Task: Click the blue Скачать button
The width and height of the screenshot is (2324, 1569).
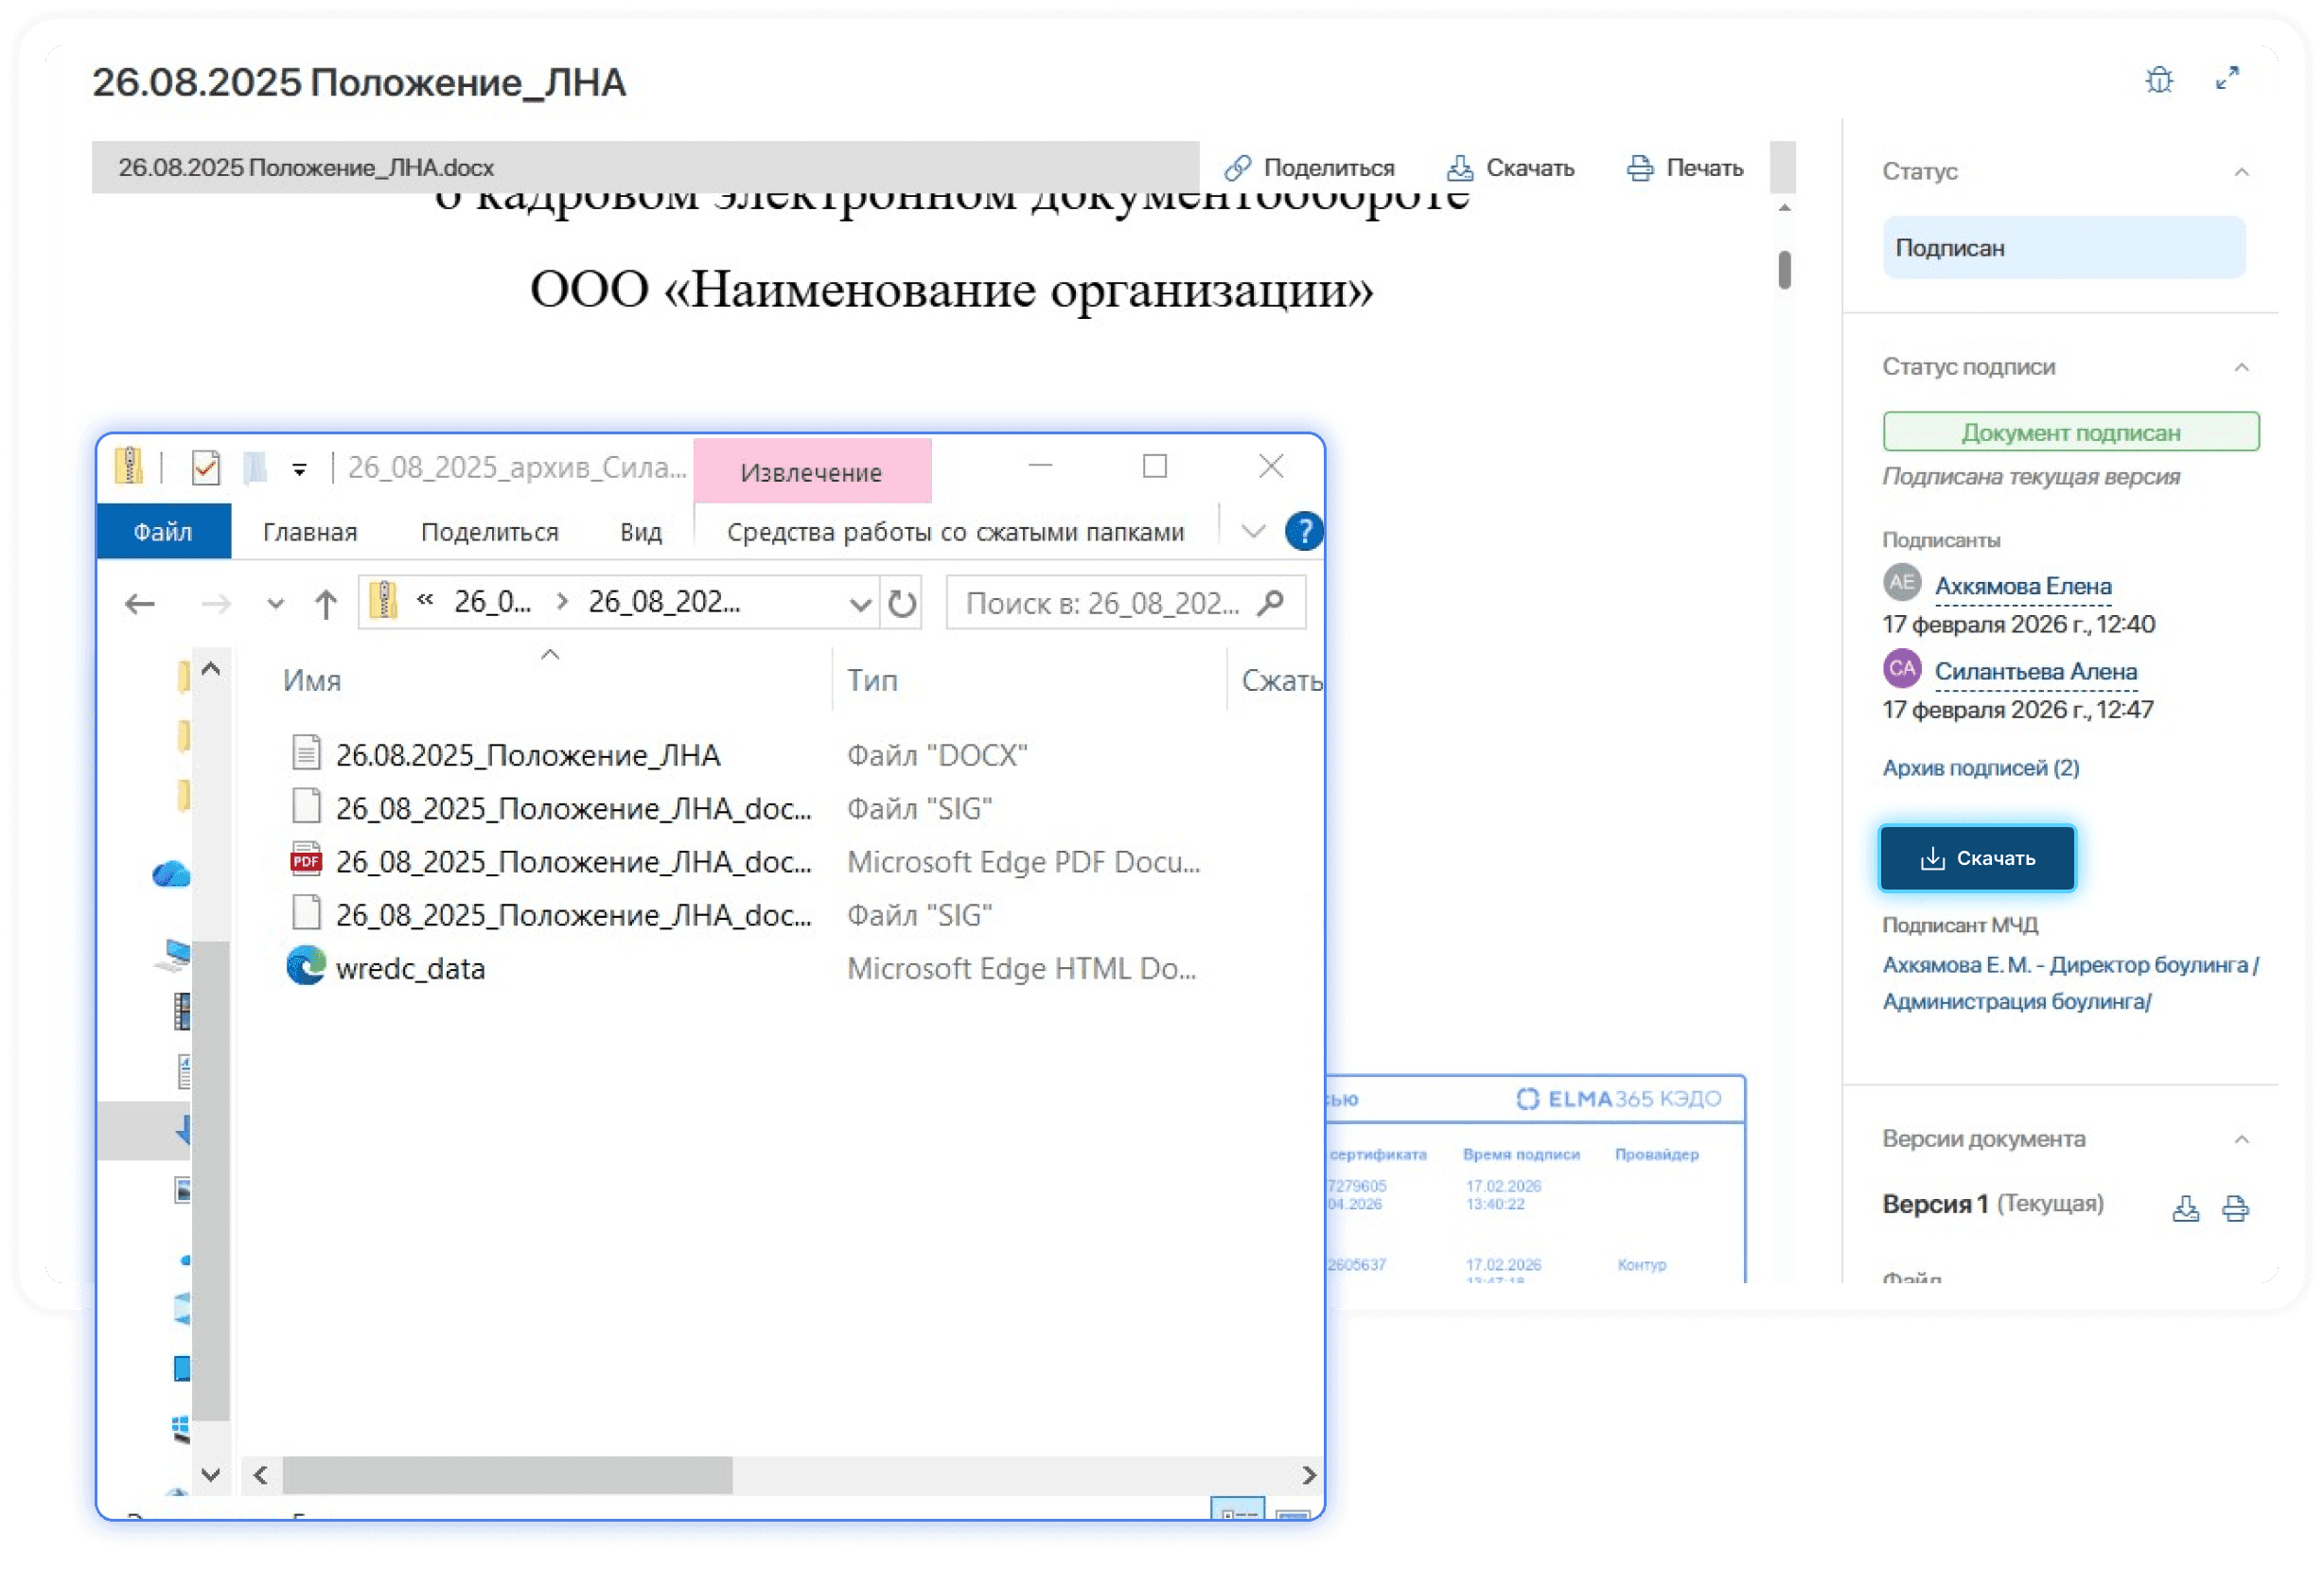Action: tap(1977, 857)
